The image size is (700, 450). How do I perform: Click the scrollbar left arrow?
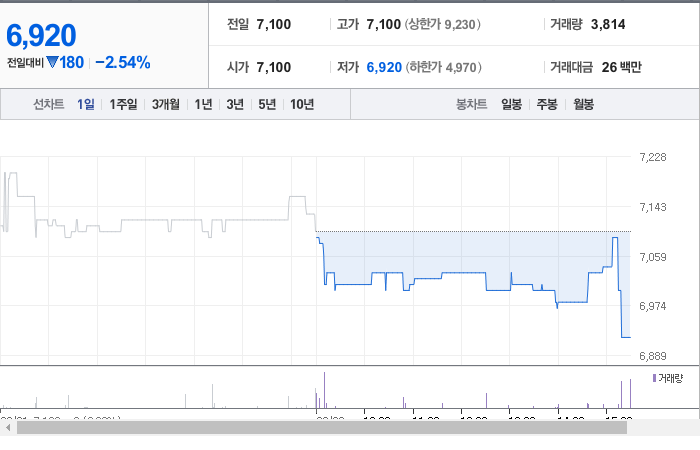point(8,428)
